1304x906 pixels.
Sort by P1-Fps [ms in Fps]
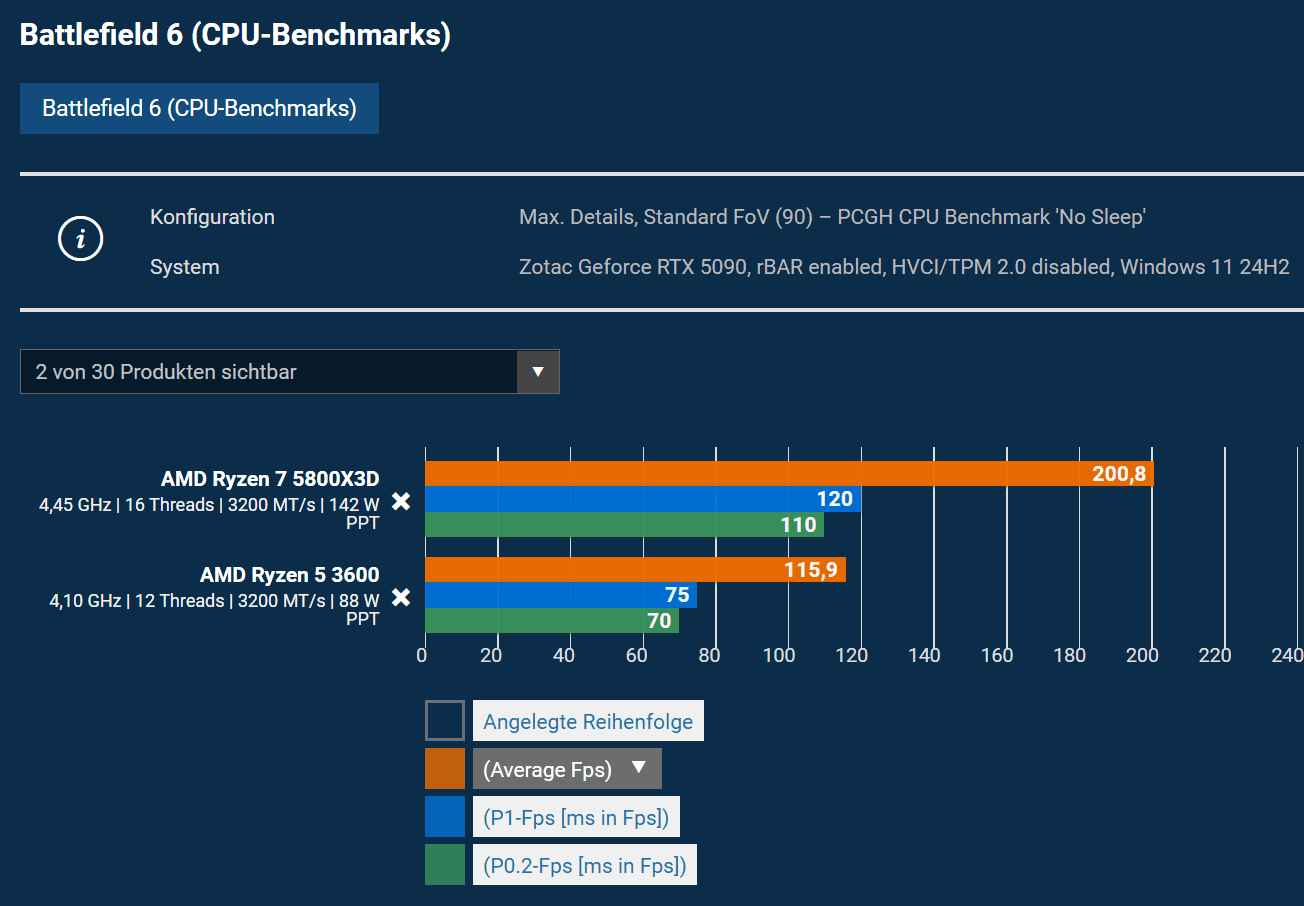(577, 817)
